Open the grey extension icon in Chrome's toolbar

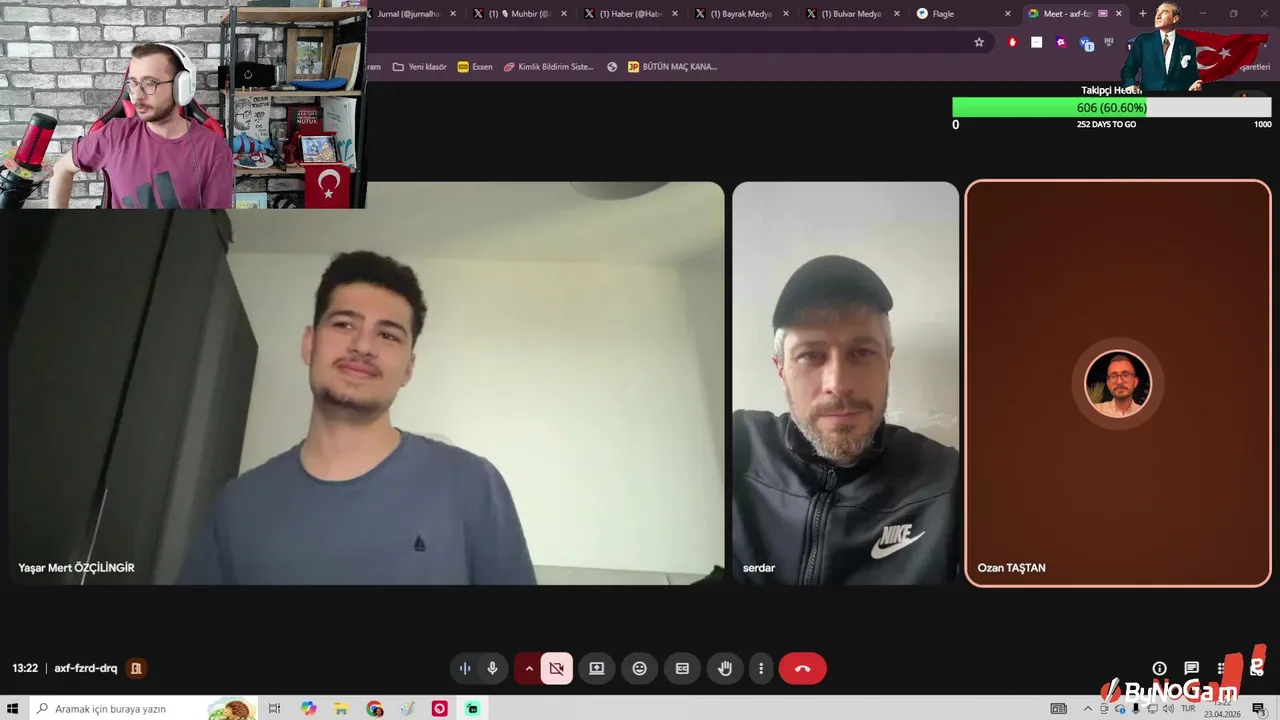pos(1109,42)
